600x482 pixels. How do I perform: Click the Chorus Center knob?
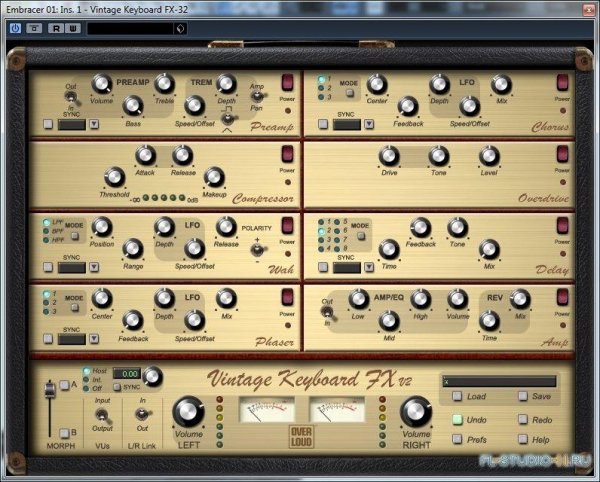pos(377,84)
